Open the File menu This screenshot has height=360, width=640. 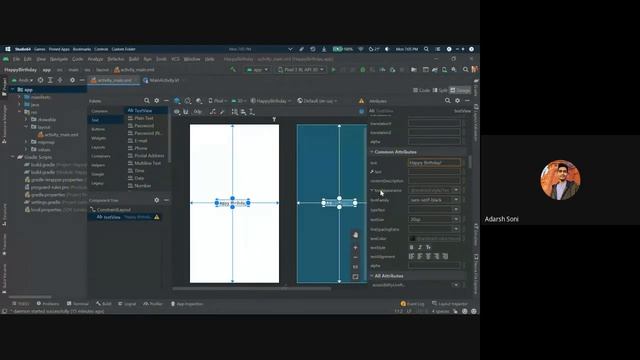coord(16,59)
